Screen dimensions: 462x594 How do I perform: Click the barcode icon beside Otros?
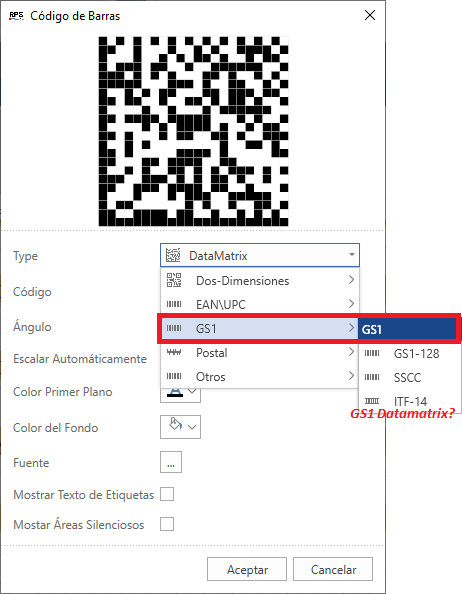click(x=174, y=376)
